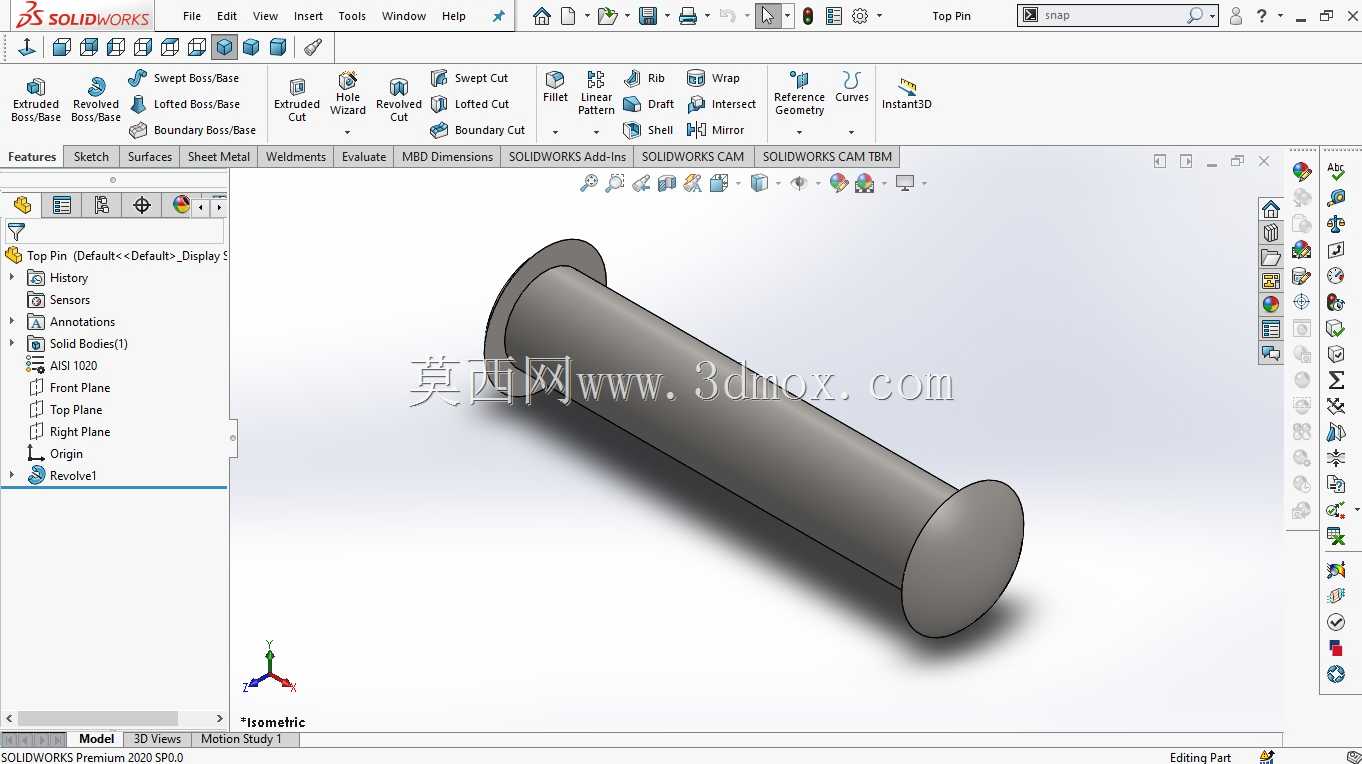Open the File menu
Viewport: 1362px width, 764px height.
tap(192, 16)
